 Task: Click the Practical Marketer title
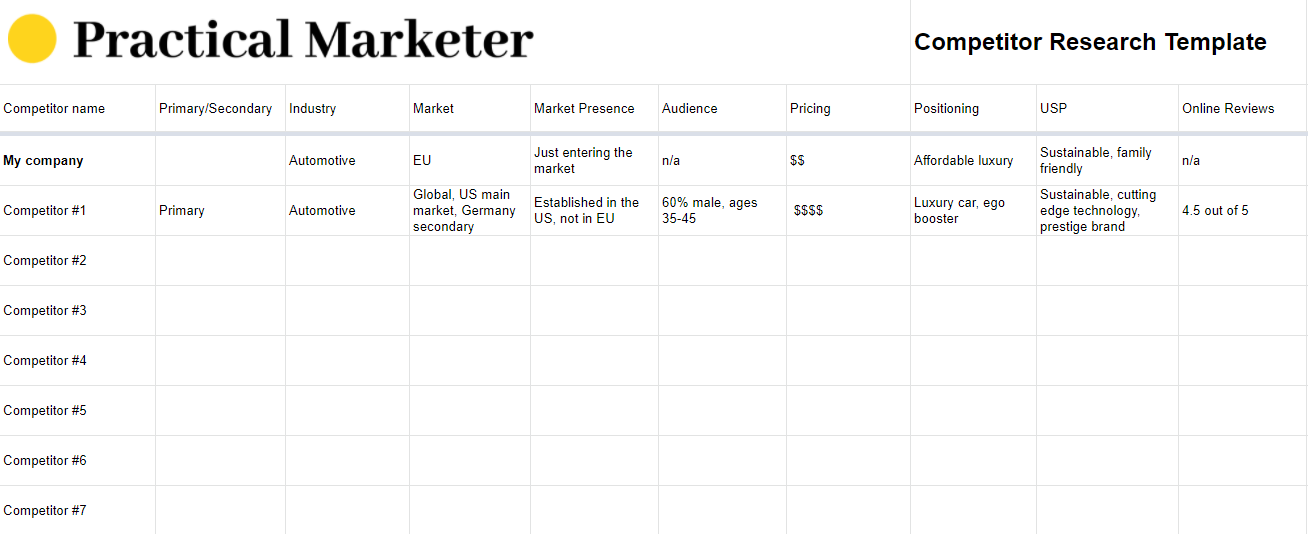point(303,40)
